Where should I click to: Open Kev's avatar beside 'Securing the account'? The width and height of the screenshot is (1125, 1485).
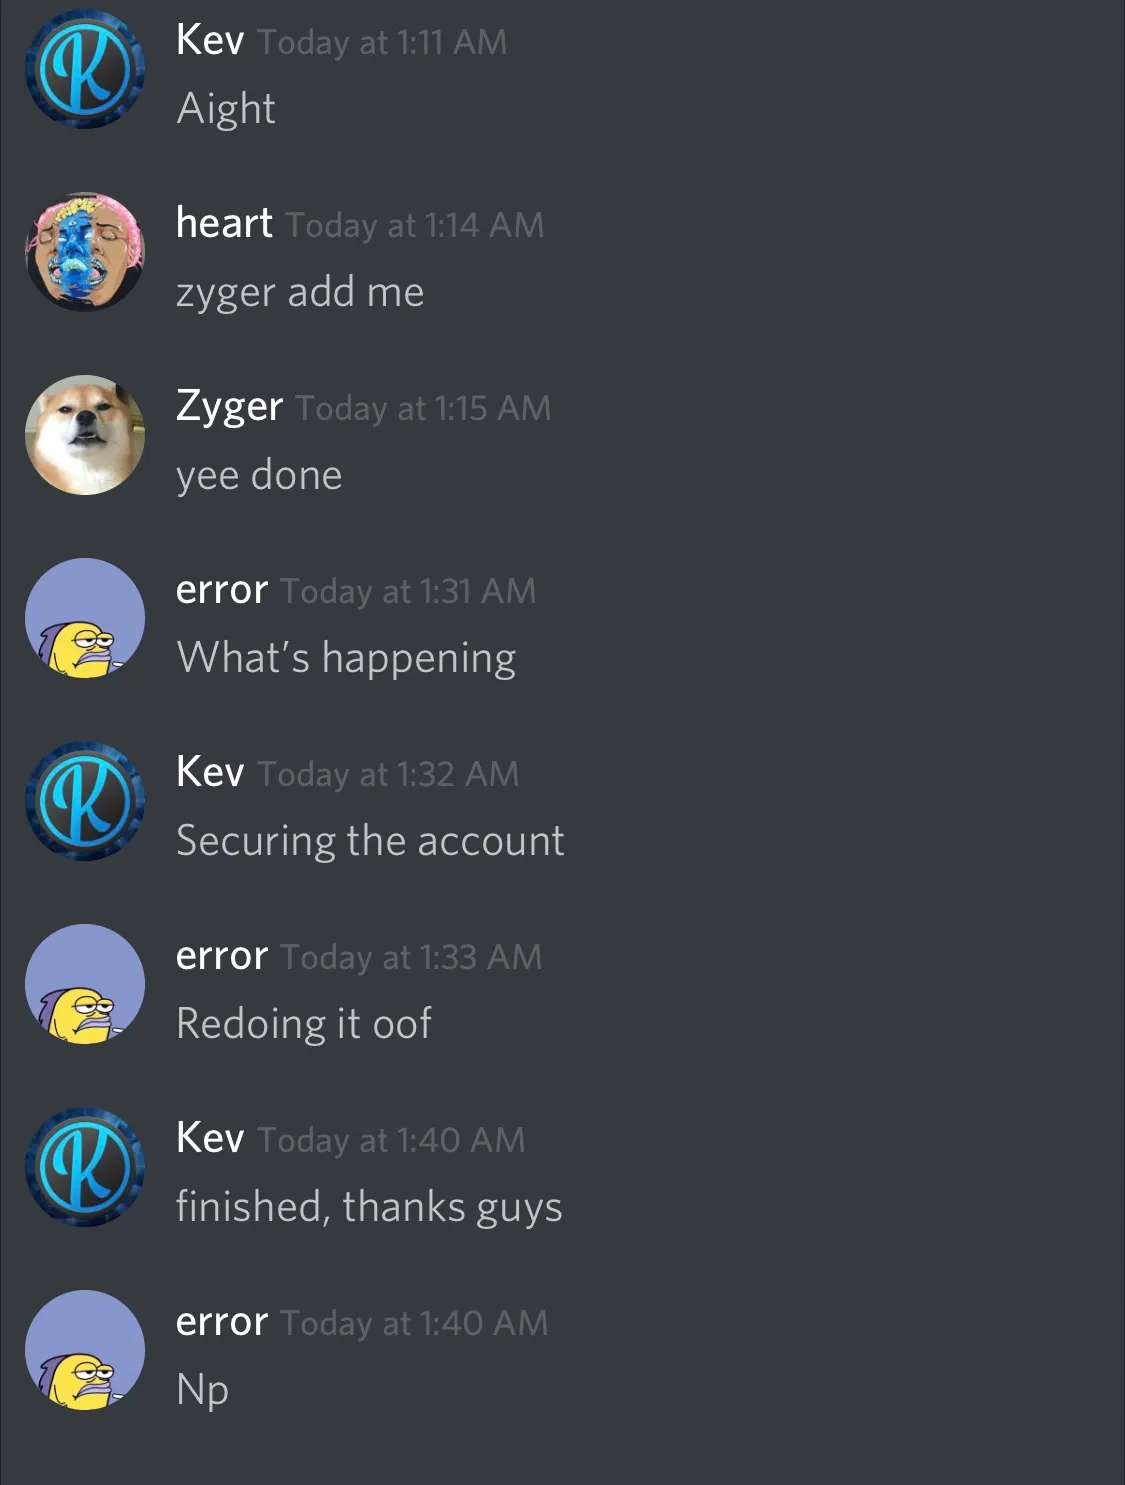pyautogui.click(x=85, y=801)
